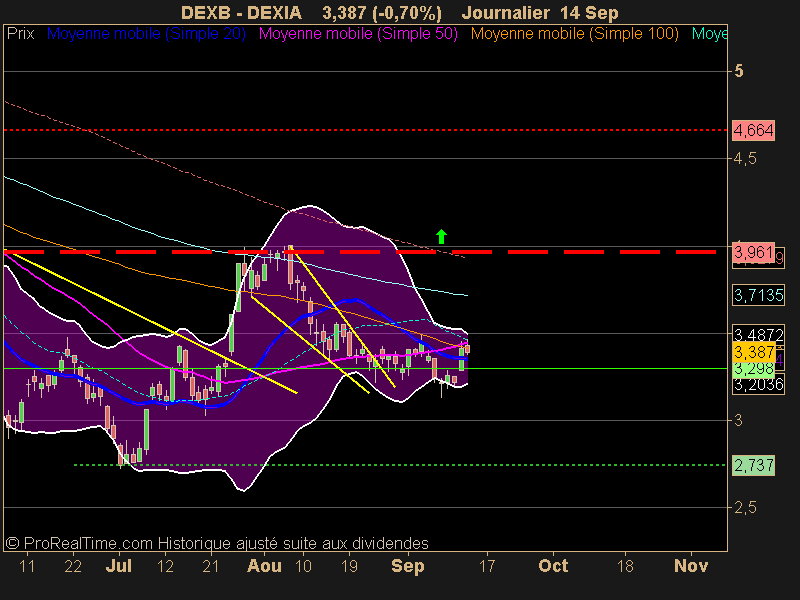The height and width of the screenshot is (600, 800).
Task: Select the Moyenne mobile (Simple 20) legend
Action: click(x=146, y=34)
